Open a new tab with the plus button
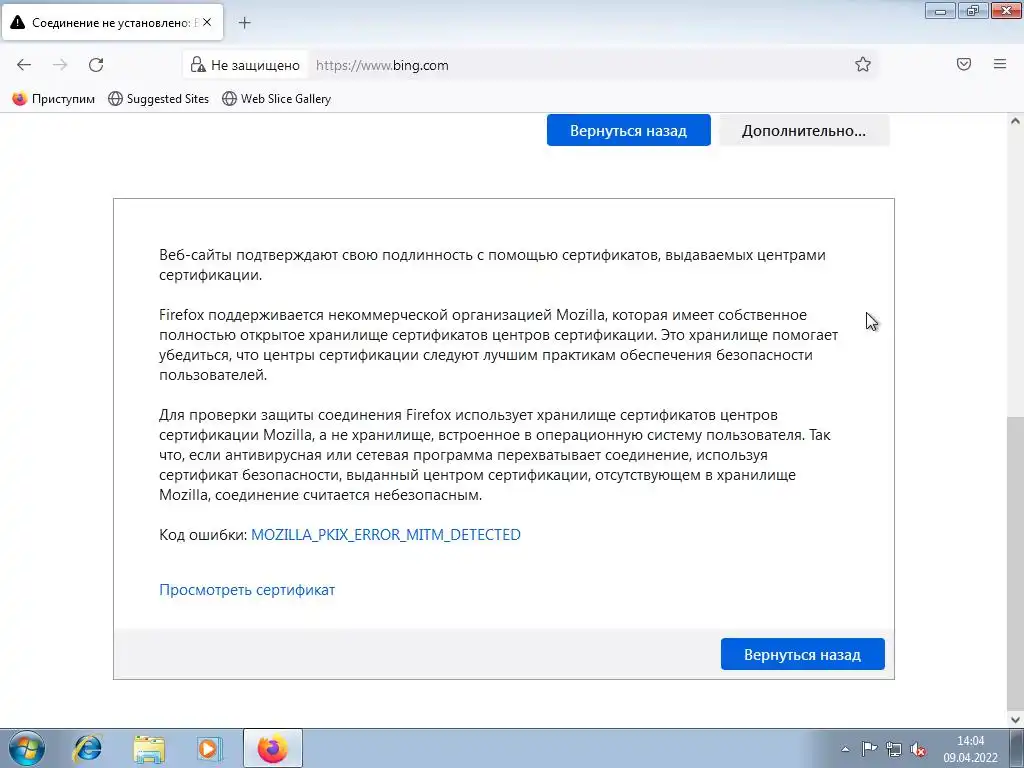Image resolution: width=1024 pixels, height=768 pixels. [x=244, y=23]
